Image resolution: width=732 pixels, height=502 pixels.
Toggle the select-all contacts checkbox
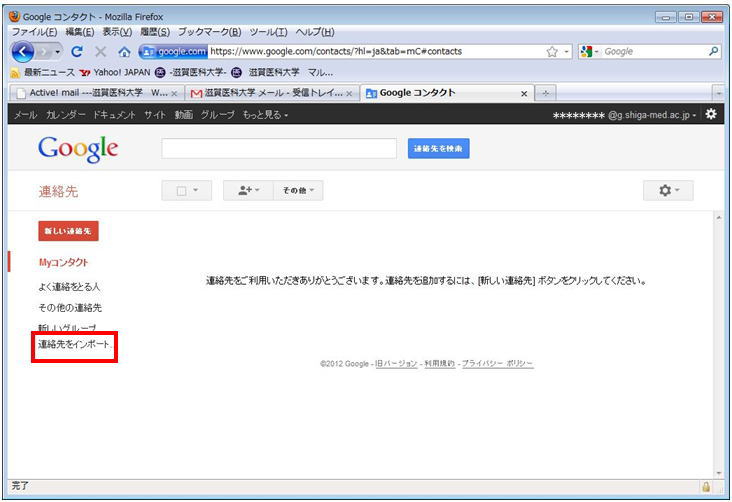click(182, 191)
